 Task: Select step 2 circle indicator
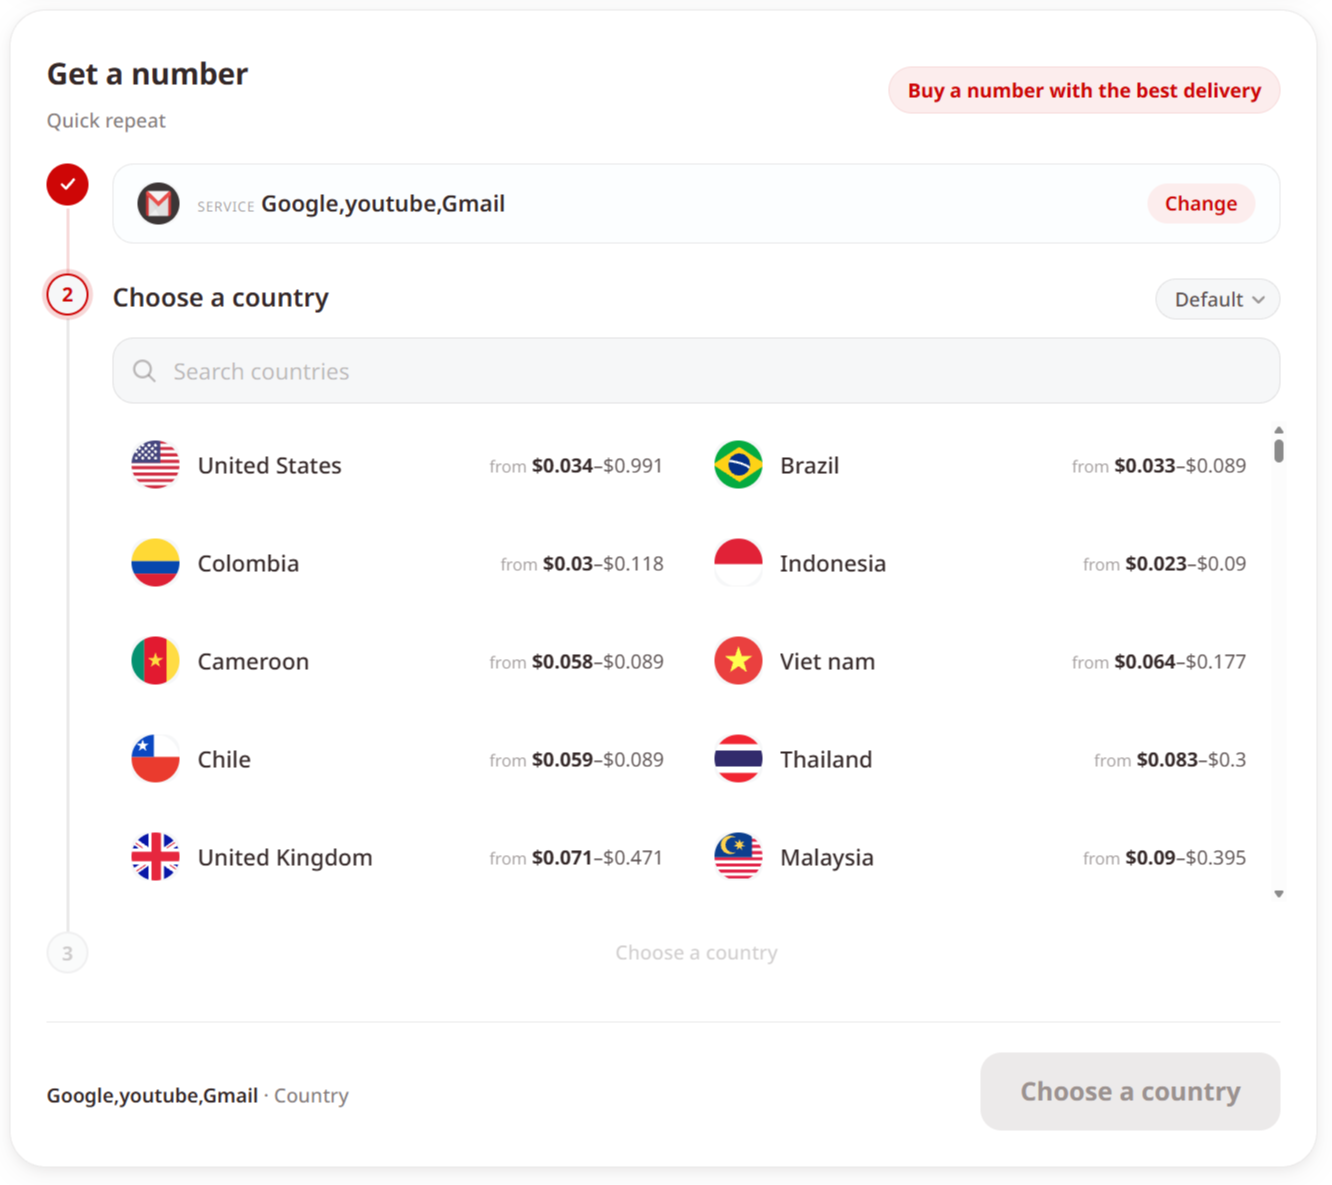[x=67, y=295]
